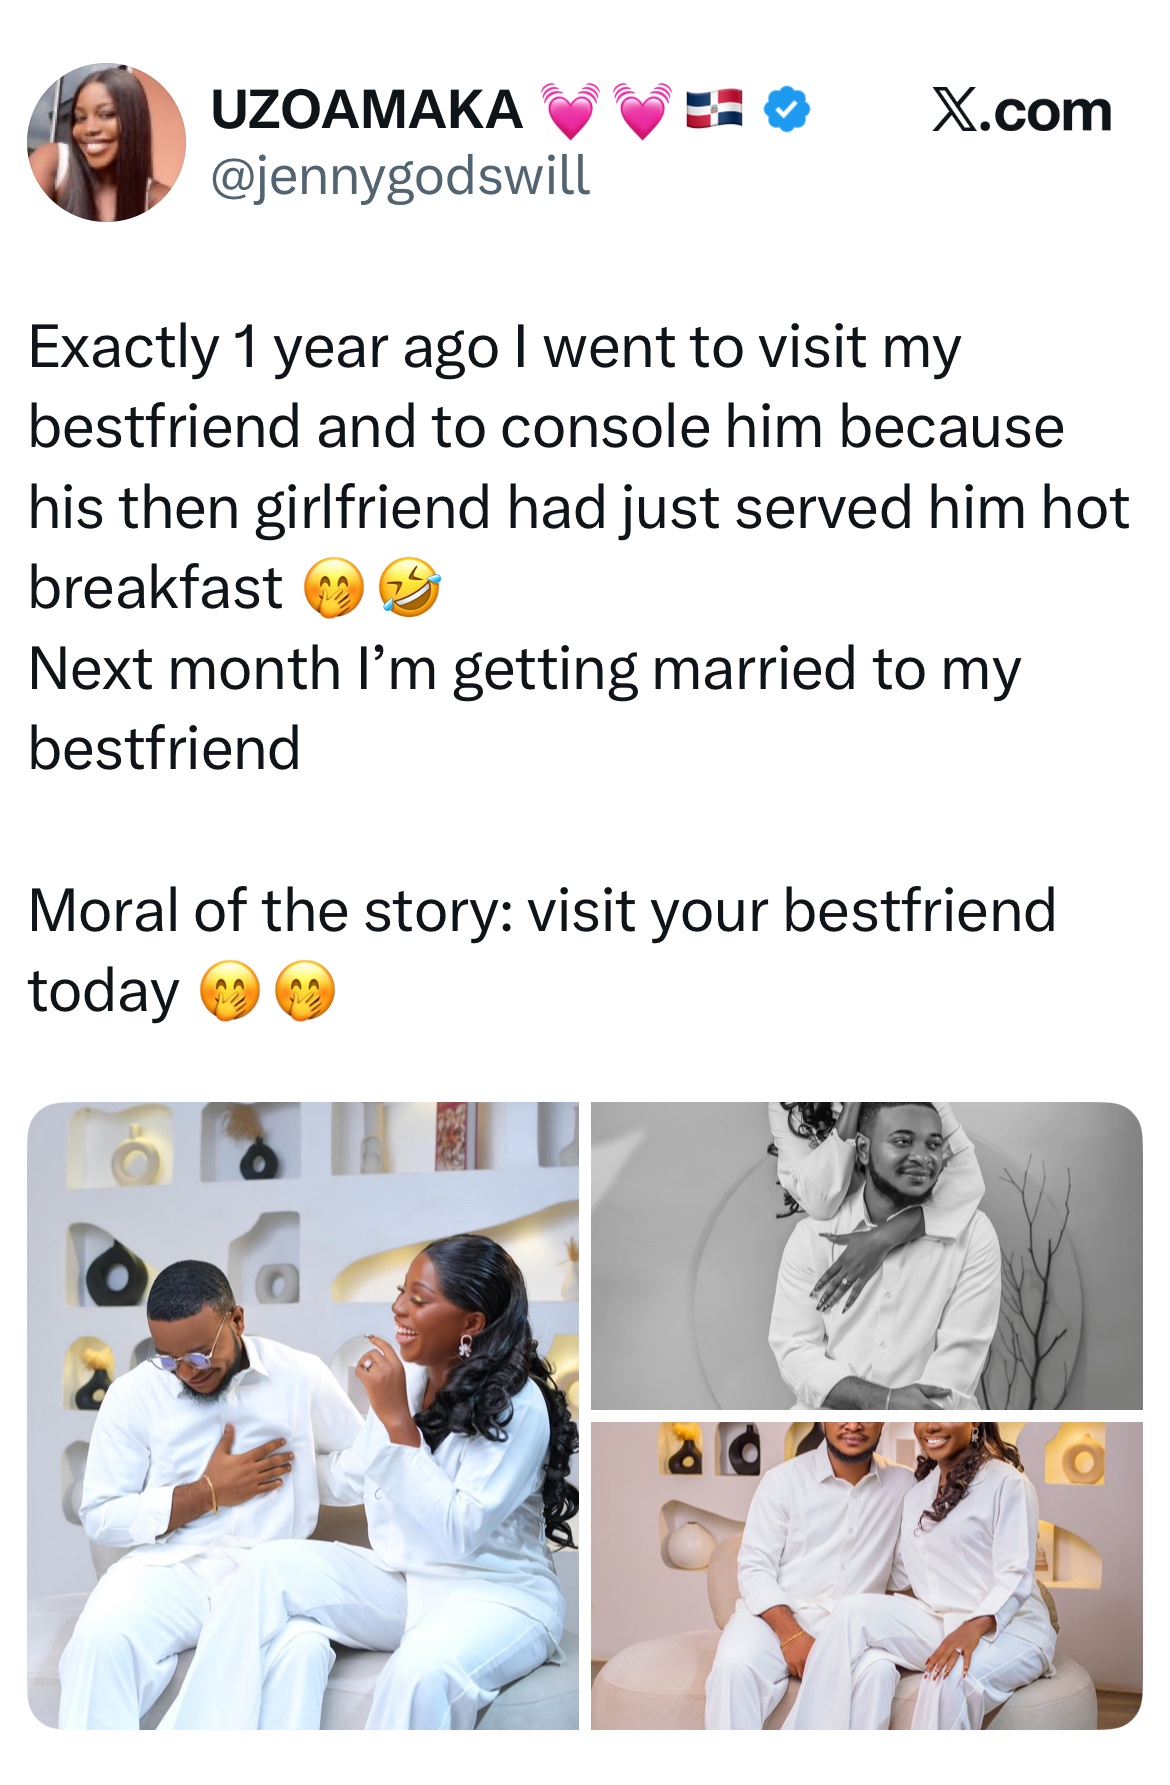Click the 'Exactly 1 year ago' opening line
The width and height of the screenshot is (1170, 1785).
click(494, 347)
